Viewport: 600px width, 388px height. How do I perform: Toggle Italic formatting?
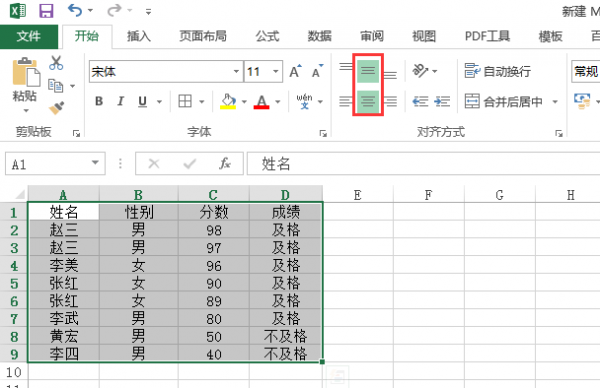pyautogui.click(x=121, y=101)
